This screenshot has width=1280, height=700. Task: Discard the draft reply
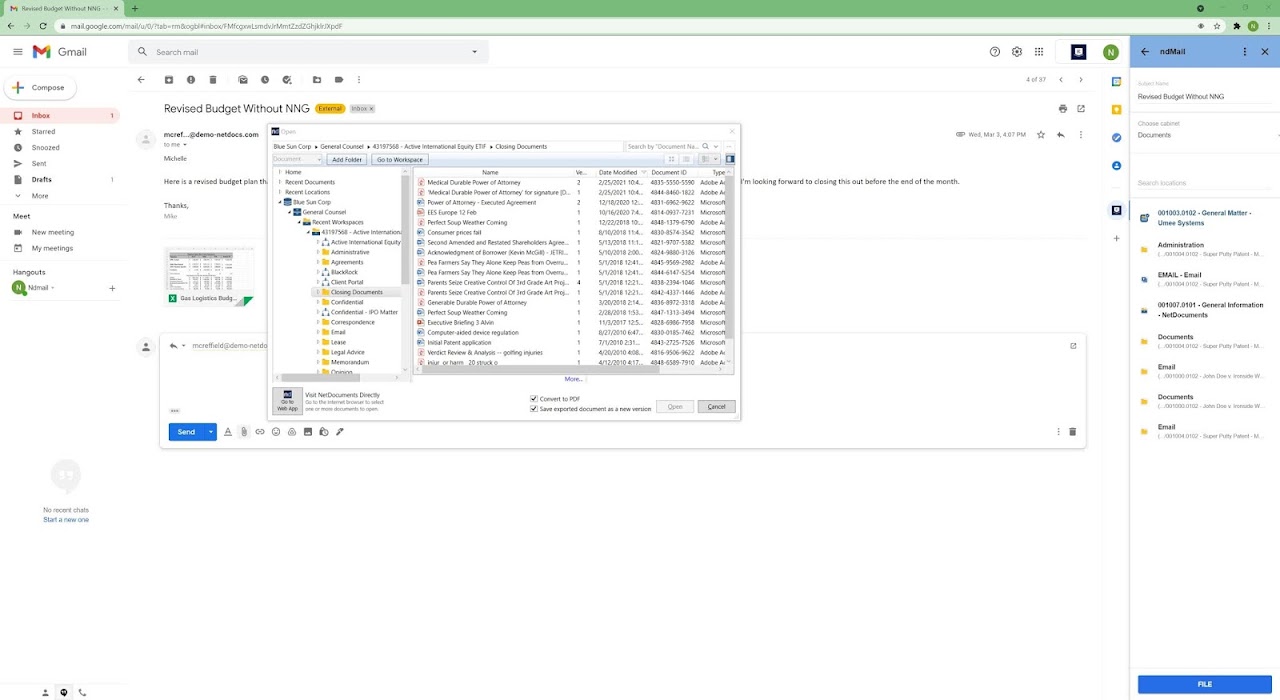tap(1072, 432)
